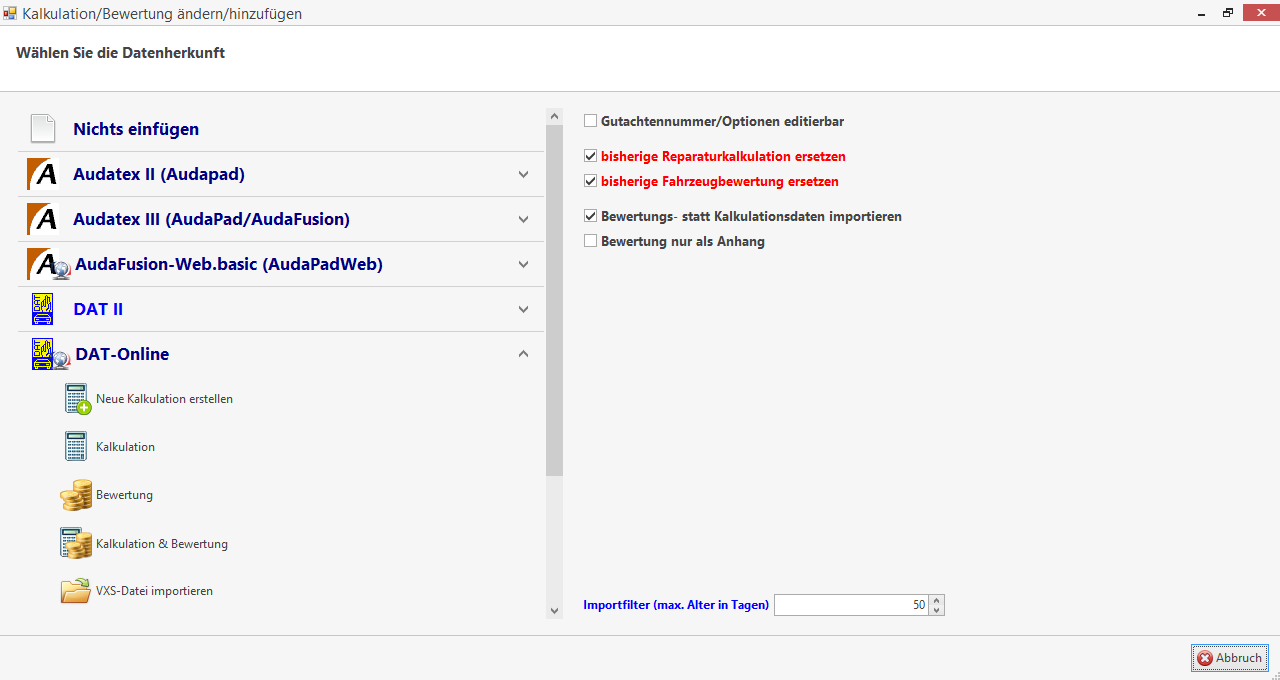
Task: Enable Gutachtennummer/Optionen editierbar checkbox
Action: pos(591,121)
